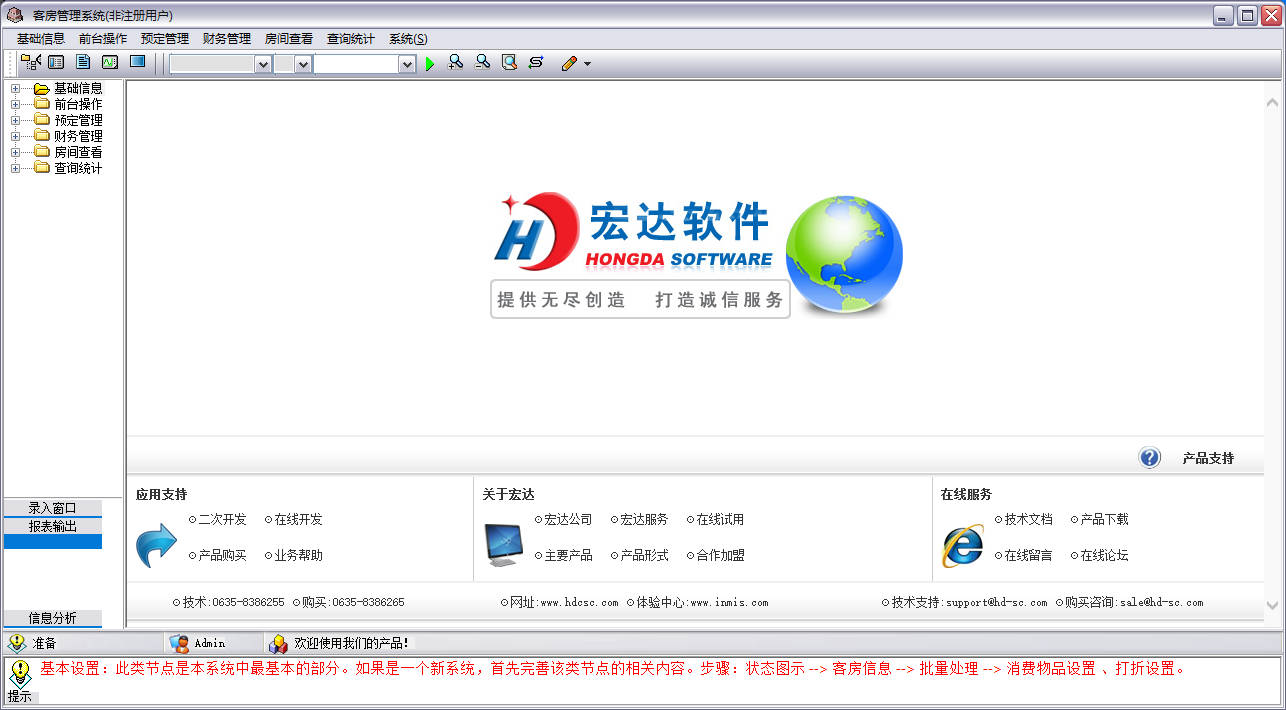Image resolution: width=1286 pixels, height=710 pixels.
Task: Open the 宏达服务 link
Action: (644, 520)
